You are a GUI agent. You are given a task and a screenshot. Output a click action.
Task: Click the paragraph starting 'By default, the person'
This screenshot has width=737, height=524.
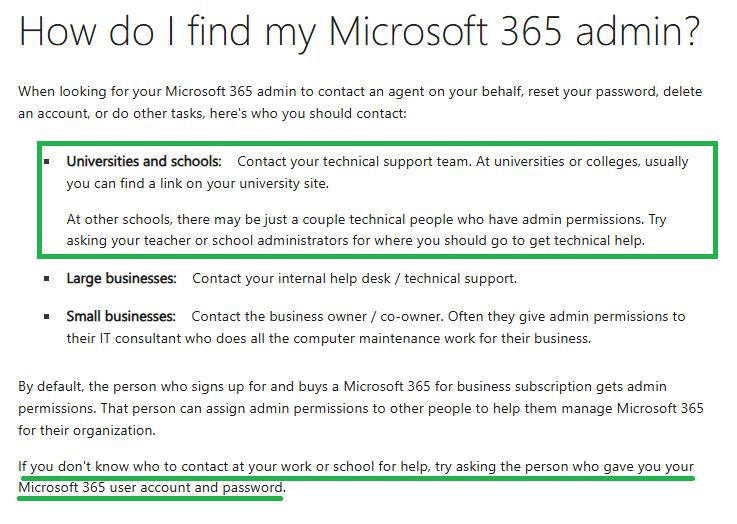pos(361,408)
